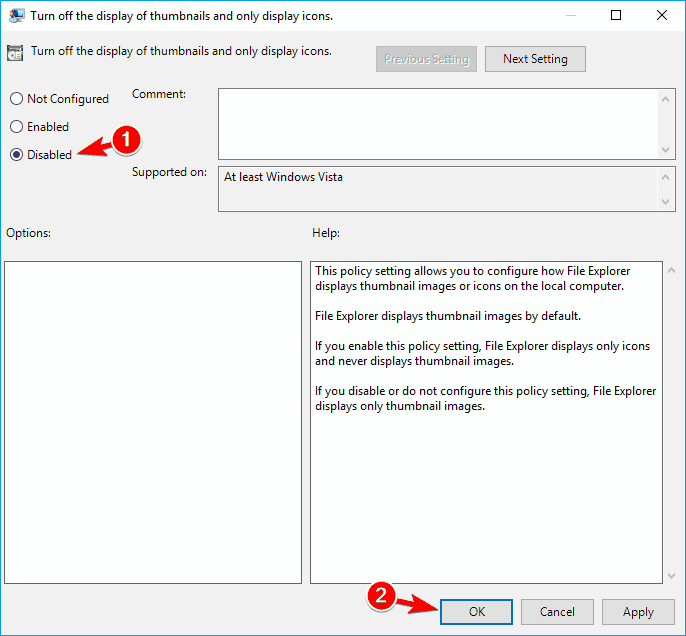Cancel the policy dialog
686x636 pixels.
557,612
